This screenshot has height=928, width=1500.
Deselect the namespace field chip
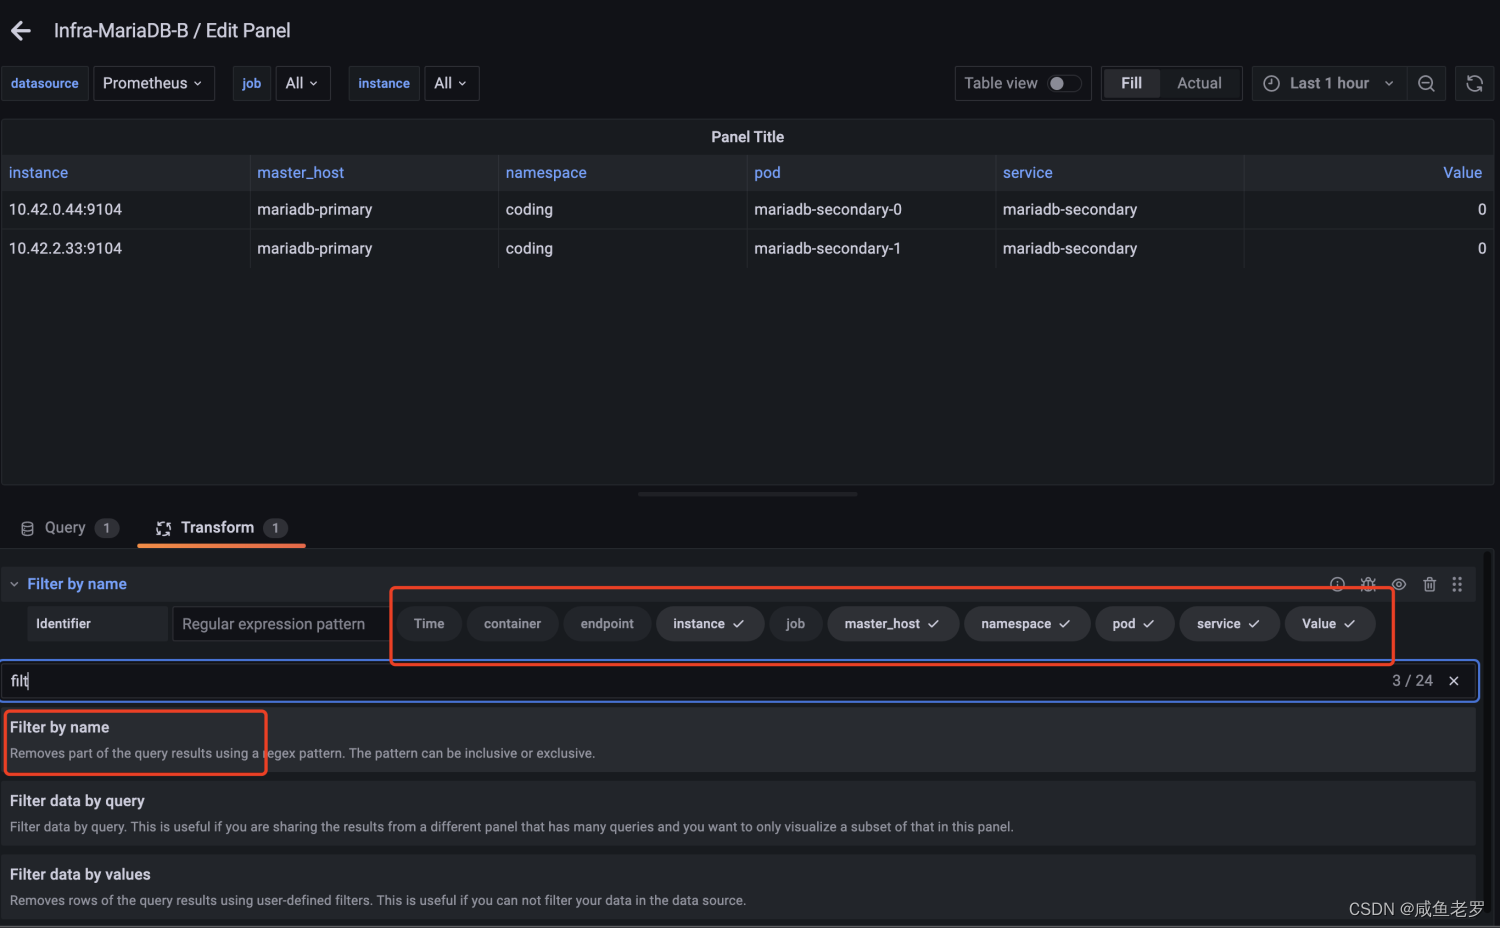(1026, 624)
